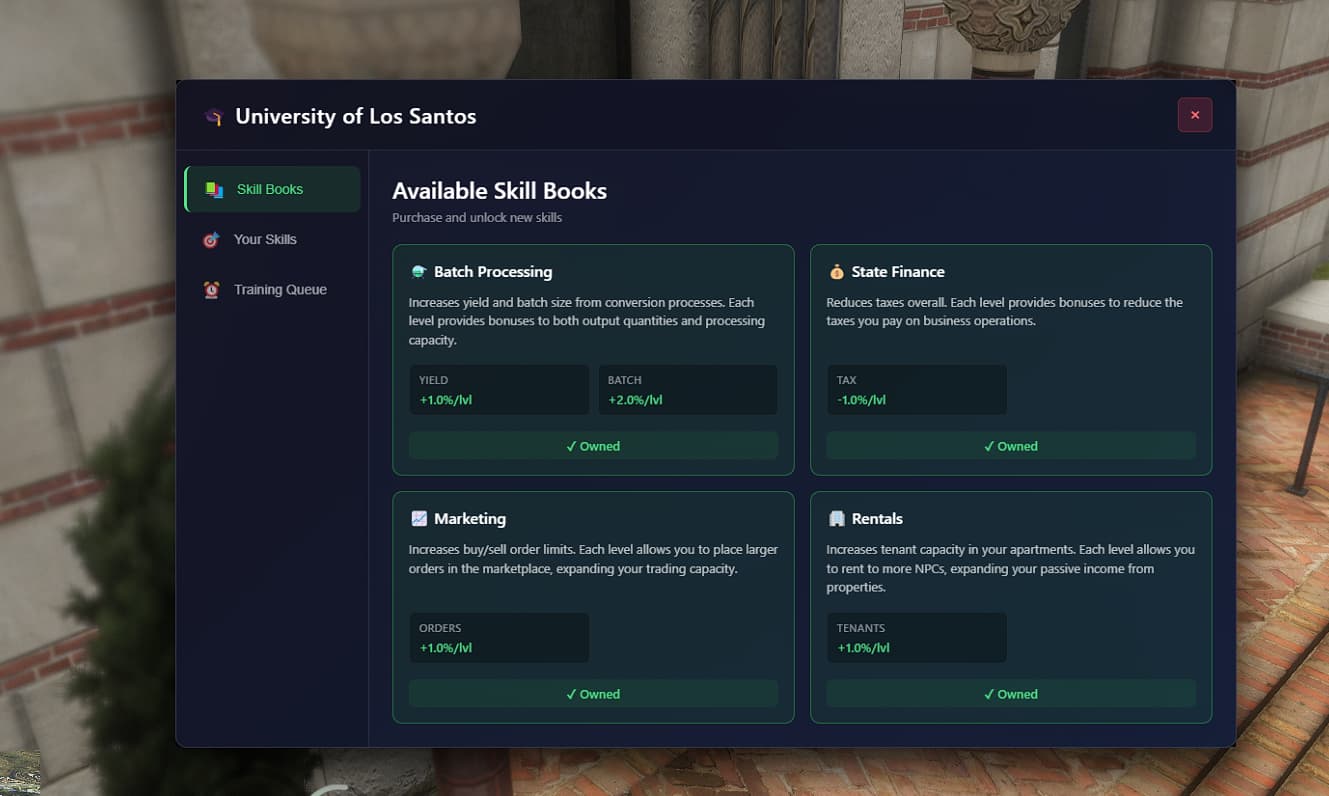Select the TENANTS +1.0%/lvl stat box

916,638
